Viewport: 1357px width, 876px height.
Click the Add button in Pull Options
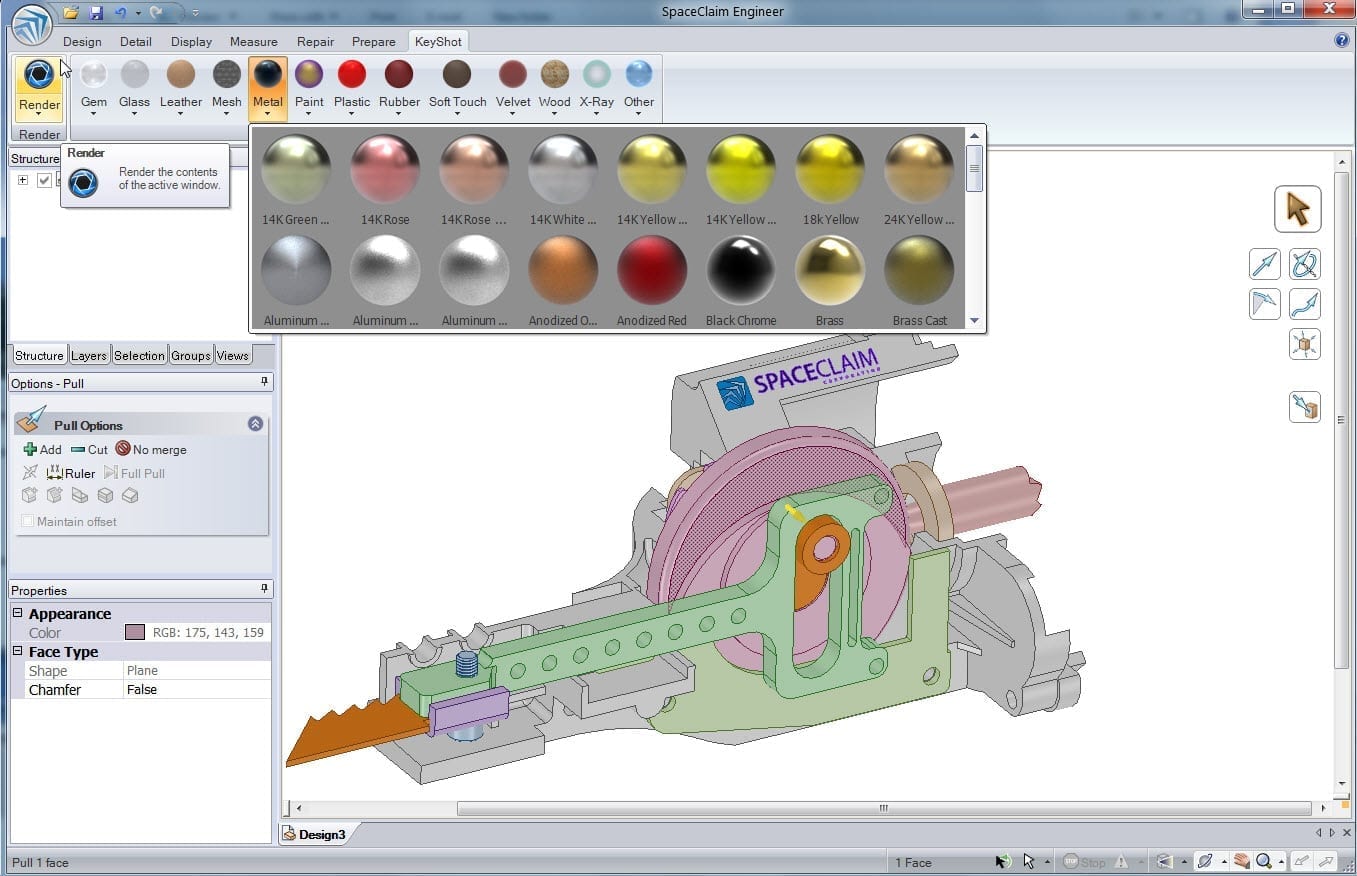(42, 449)
